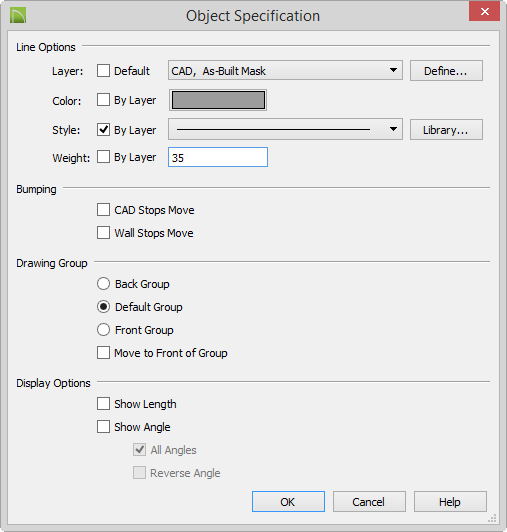507x532 pixels.
Task: Click the Chief Architect app icon in title bar
Action: (x=18, y=16)
